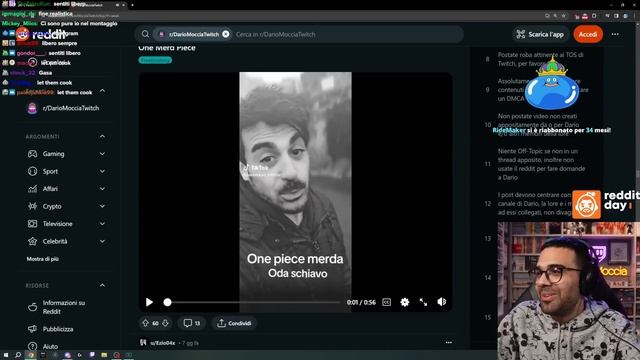The width and height of the screenshot is (640, 360).
Task: Open video settings gear
Action: pyautogui.click(x=404, y=302)
